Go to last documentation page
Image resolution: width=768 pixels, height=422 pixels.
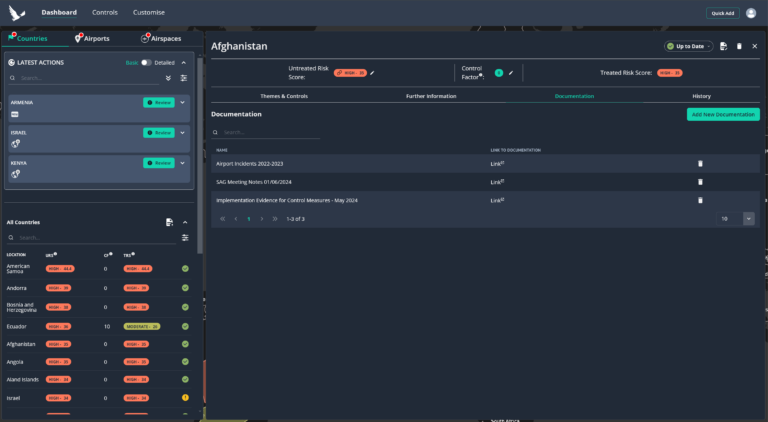point(275,219)
